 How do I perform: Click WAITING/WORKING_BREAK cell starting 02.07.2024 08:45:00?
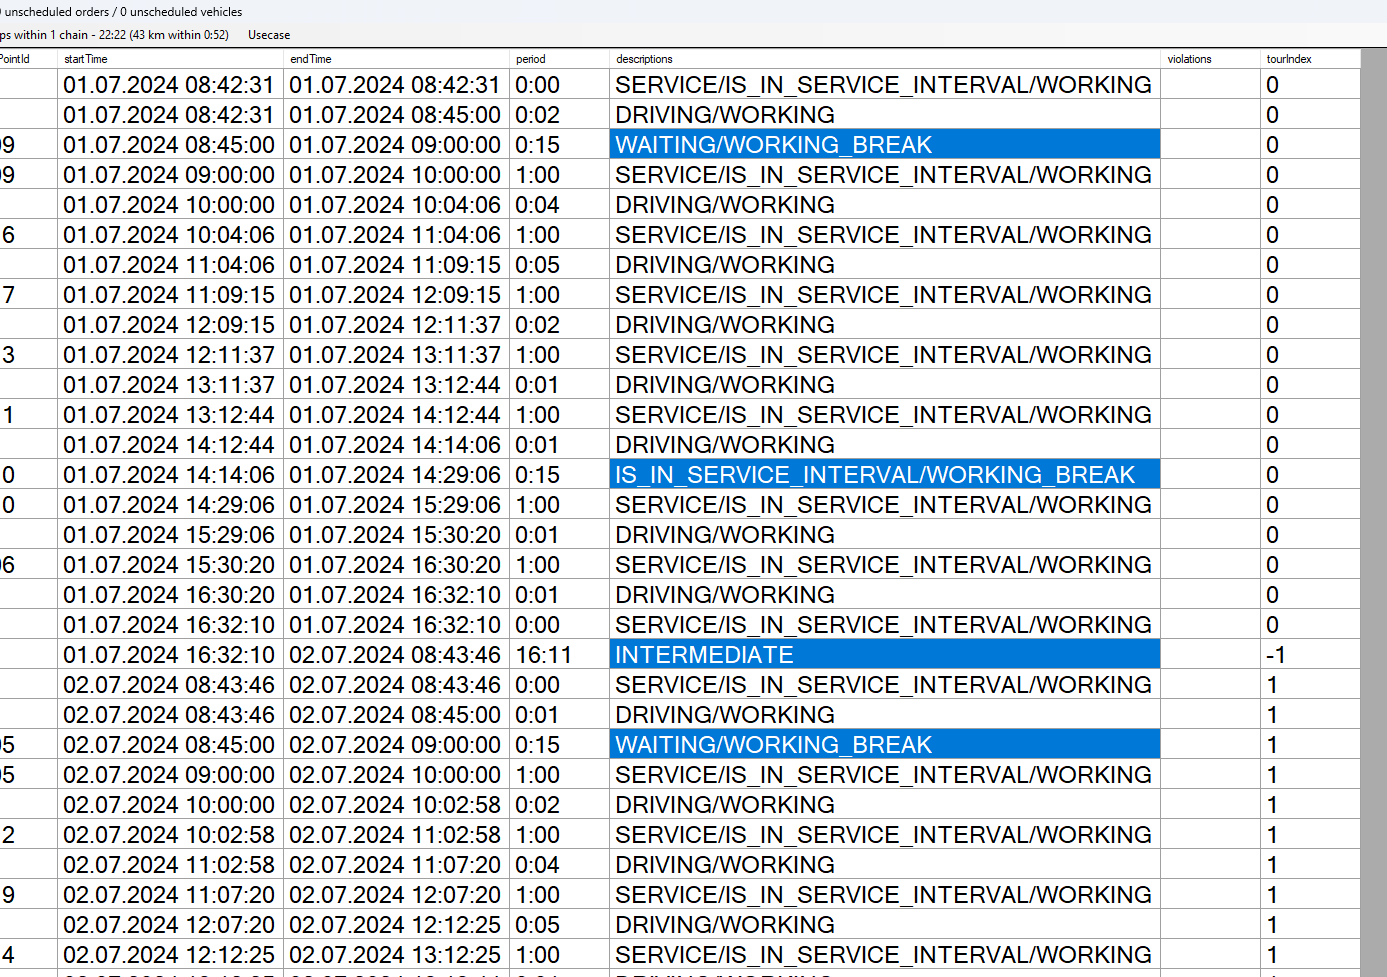coord(884,745)
